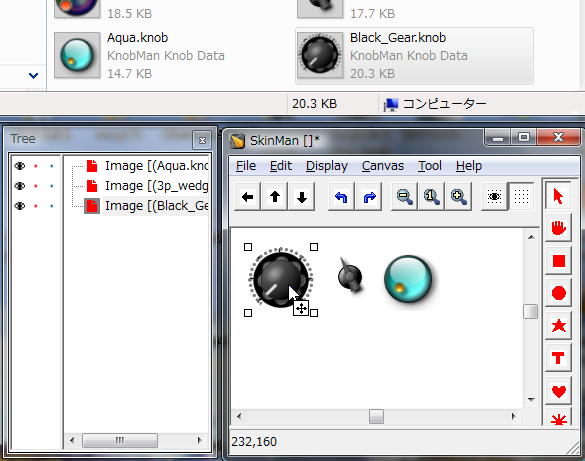Screen dimensions: 585x461
Task: Close the Tree panel
Action: pos(202,140)
